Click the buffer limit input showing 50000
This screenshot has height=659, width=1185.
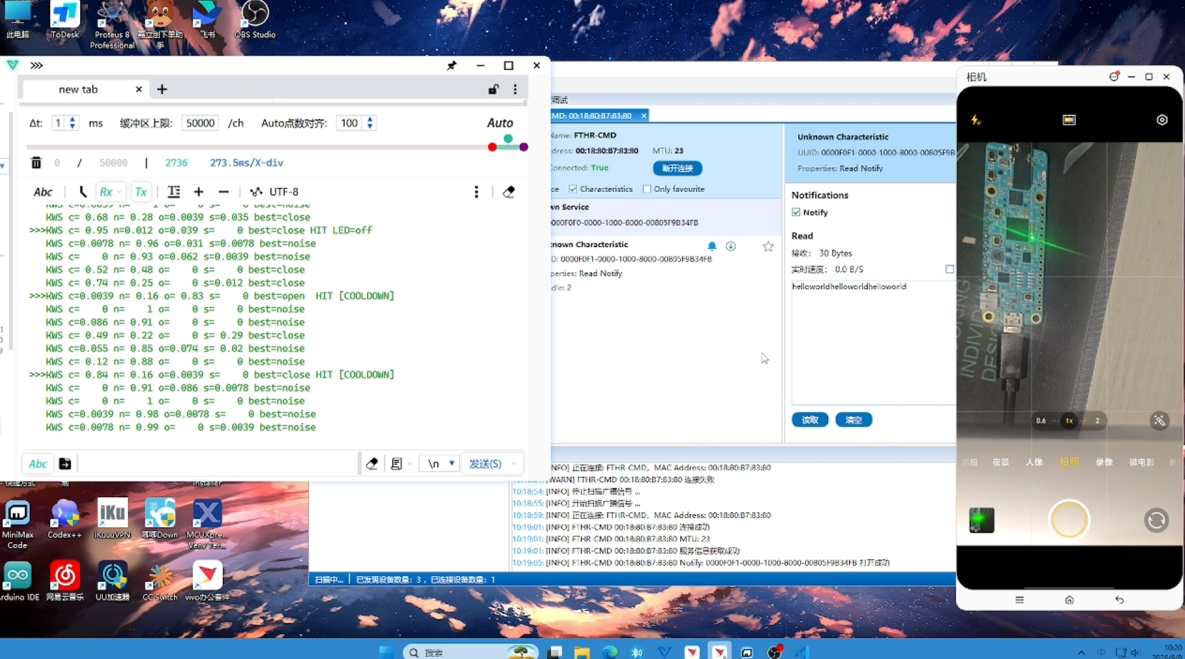pos(200,123)
